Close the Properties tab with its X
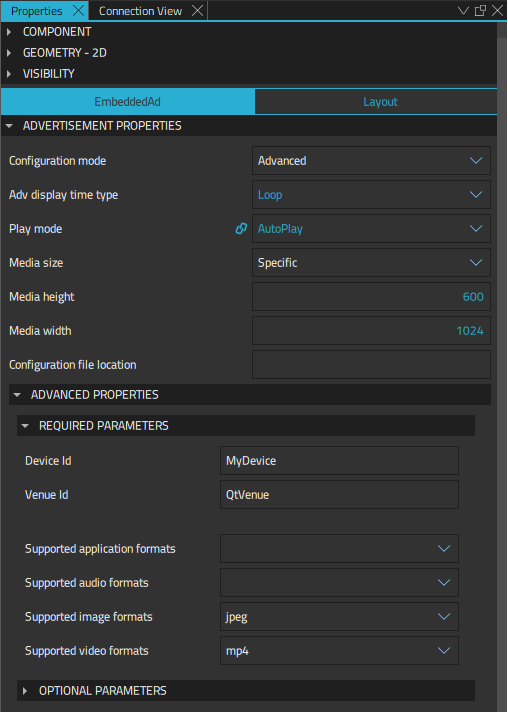508x712 pixels. (x=79, y=11)
